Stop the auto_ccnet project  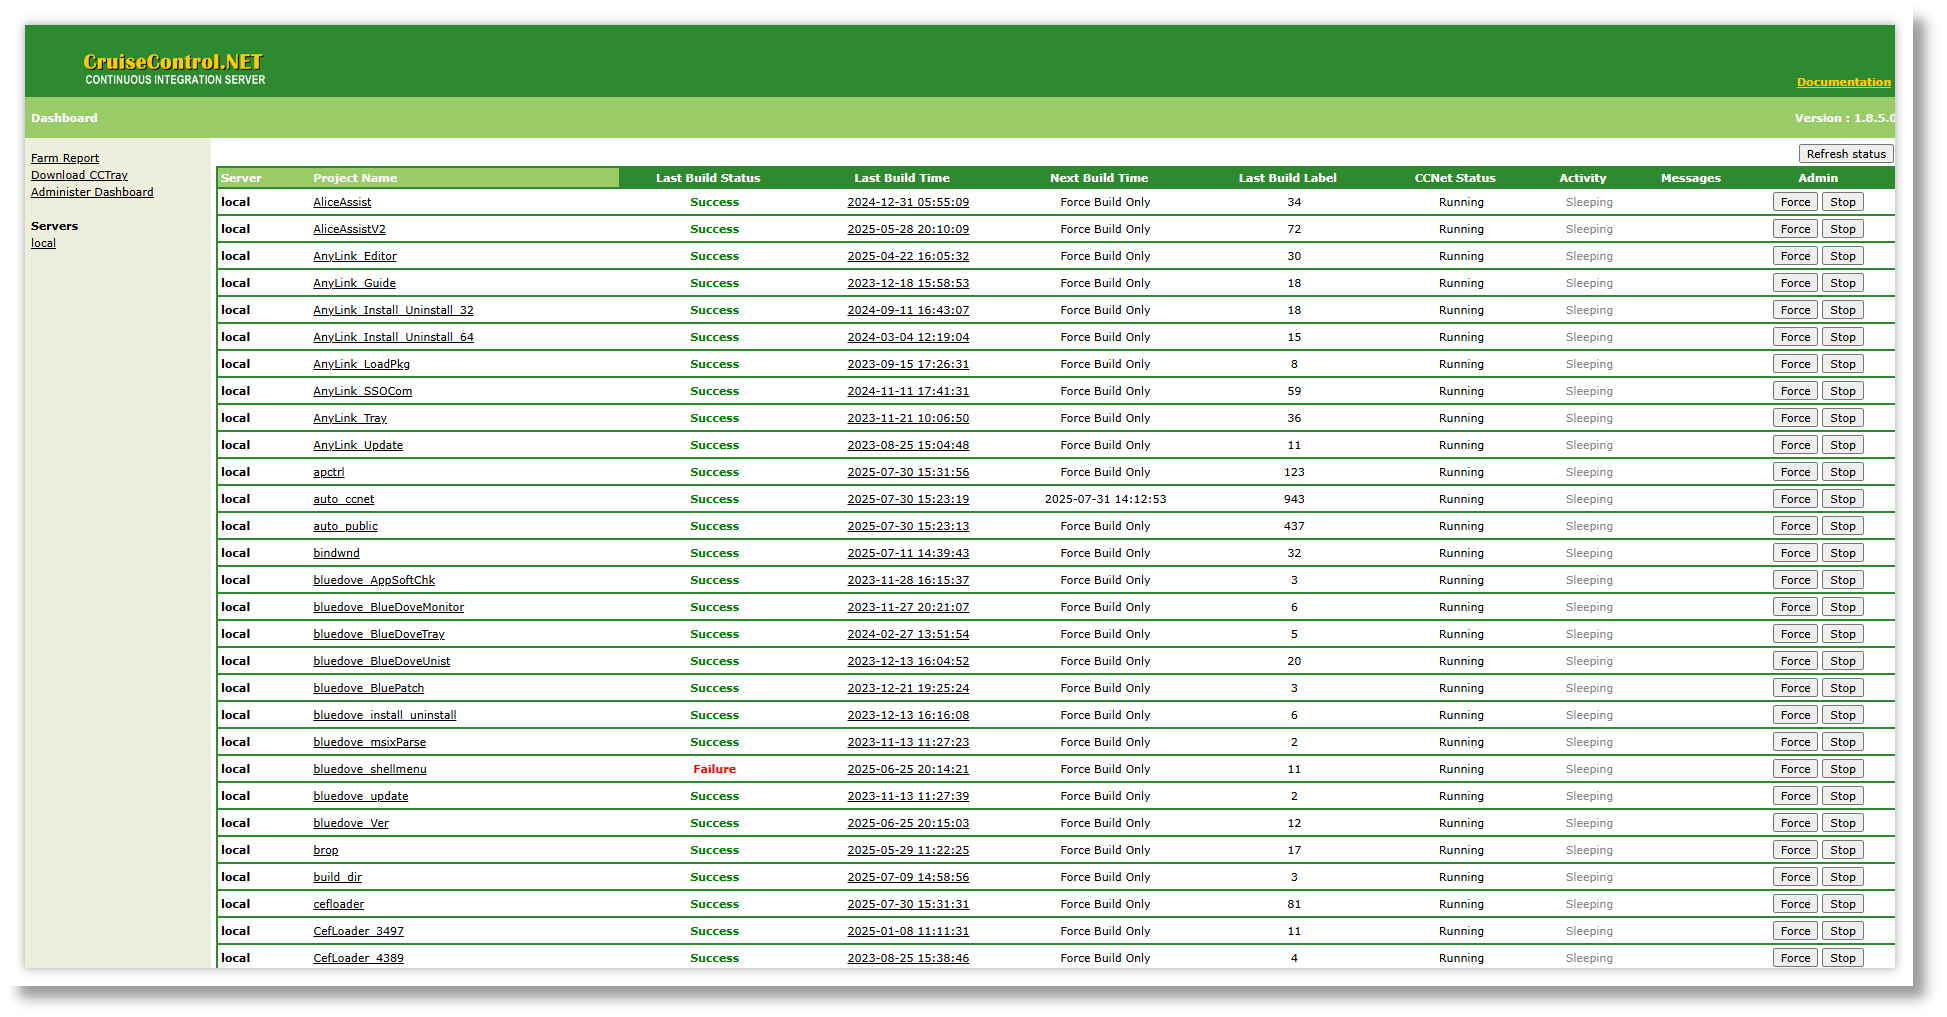[1842, 499]
